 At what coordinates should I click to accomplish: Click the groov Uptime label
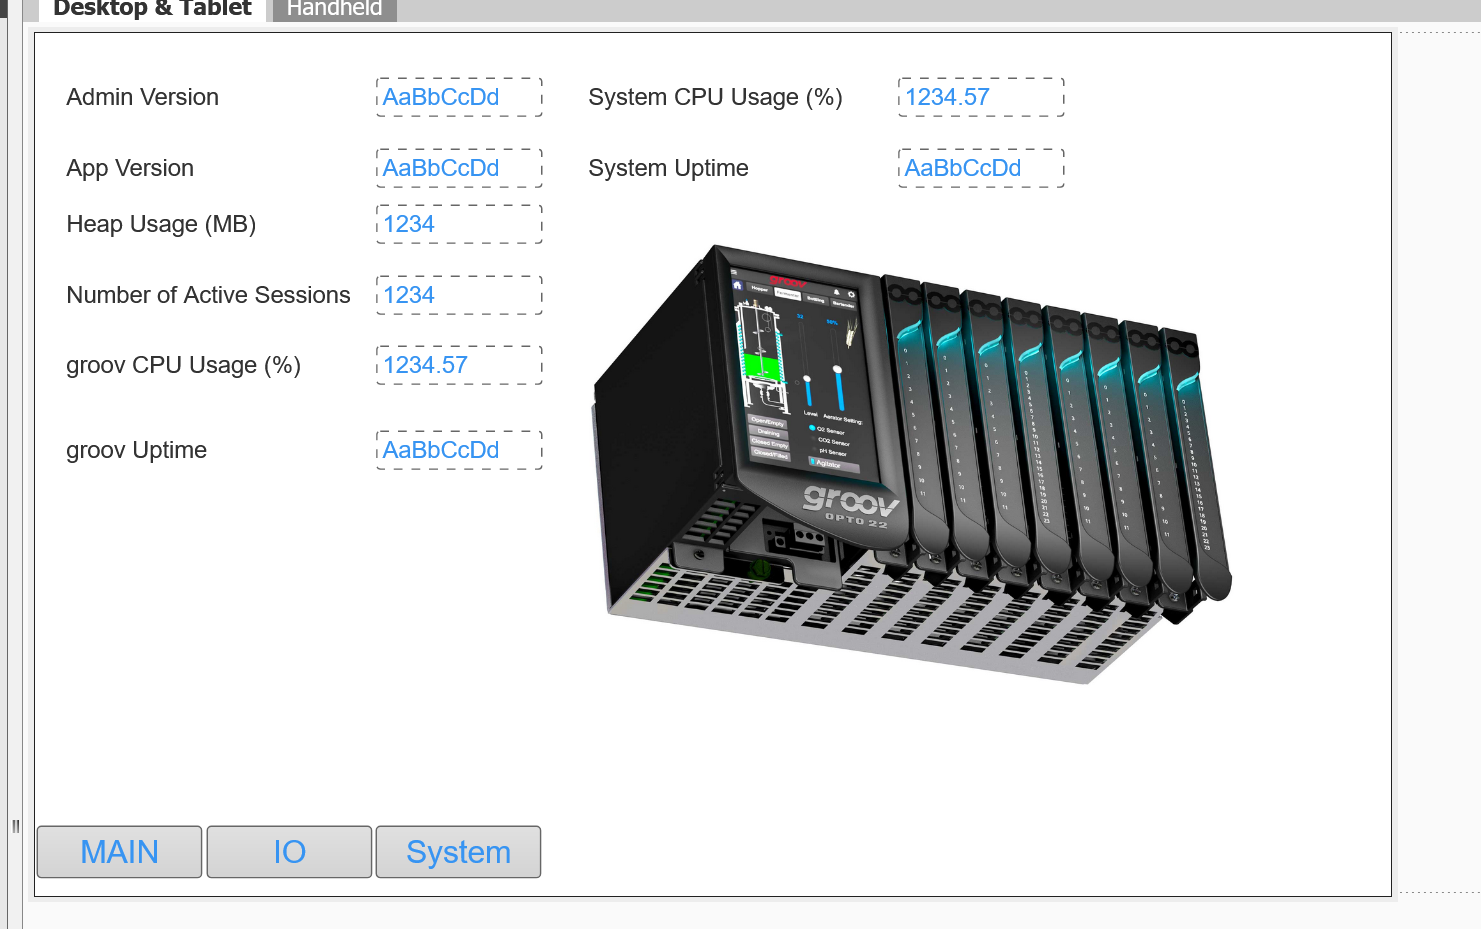pos(136,450)
